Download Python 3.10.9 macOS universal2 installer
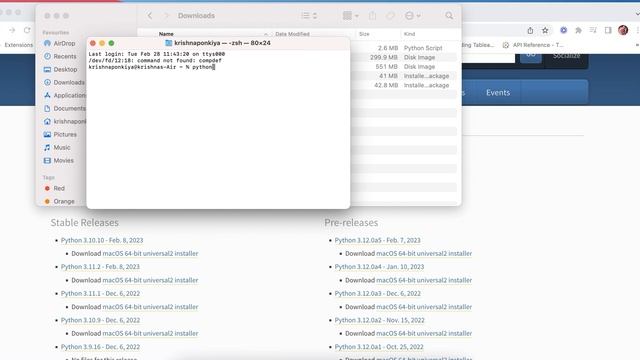 coord(150,333)
